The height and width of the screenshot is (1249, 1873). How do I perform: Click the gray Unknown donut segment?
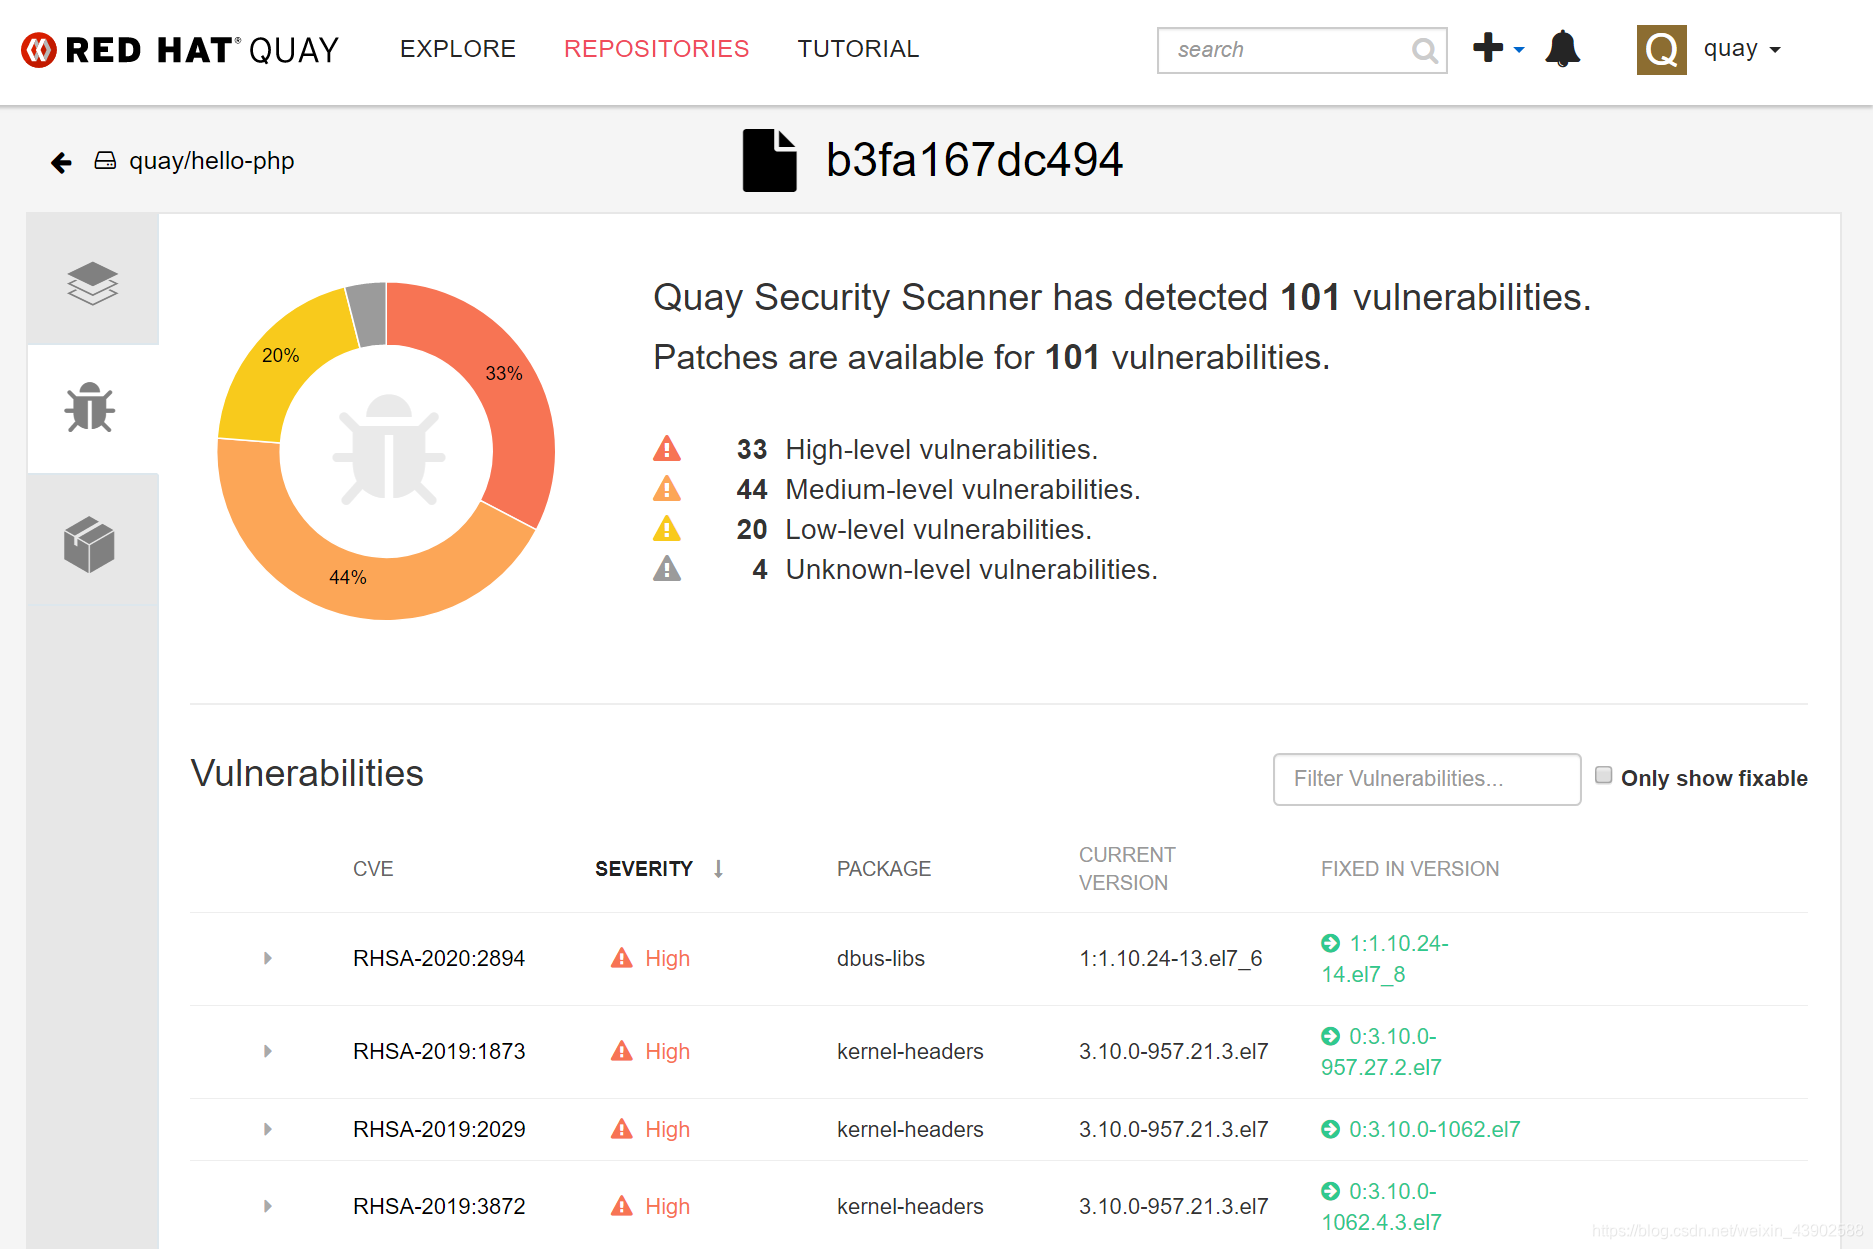tap(367, 313)
